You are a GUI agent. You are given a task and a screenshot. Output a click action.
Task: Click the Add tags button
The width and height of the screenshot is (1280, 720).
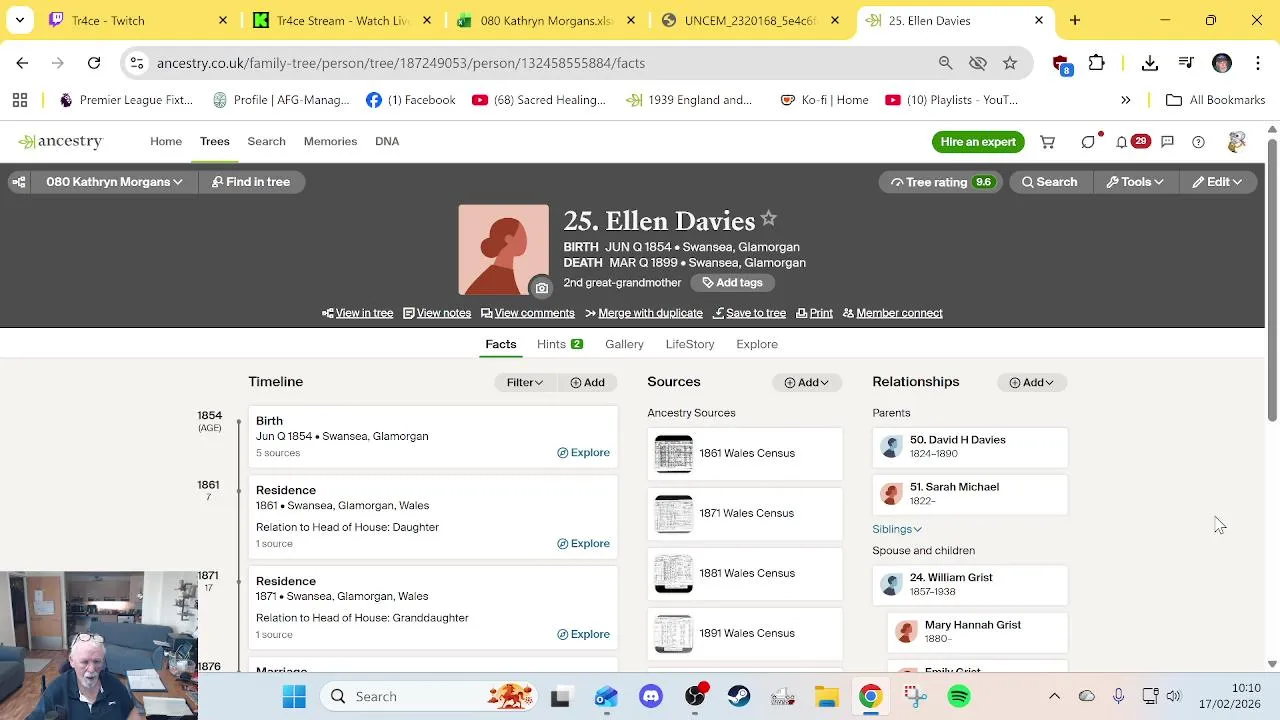pyautogui.click(x=732, y=283)
